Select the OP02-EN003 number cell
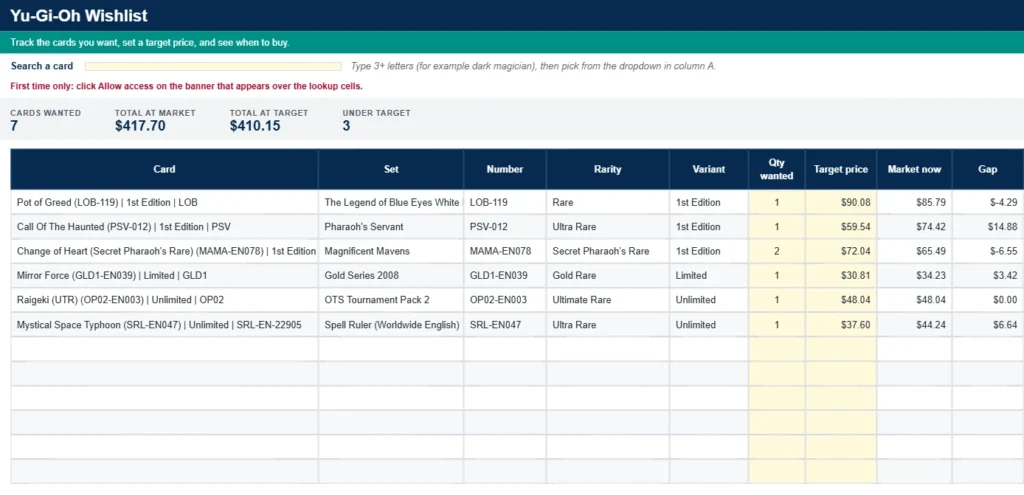The image size is (1024, 495). [x=505, y=300]
